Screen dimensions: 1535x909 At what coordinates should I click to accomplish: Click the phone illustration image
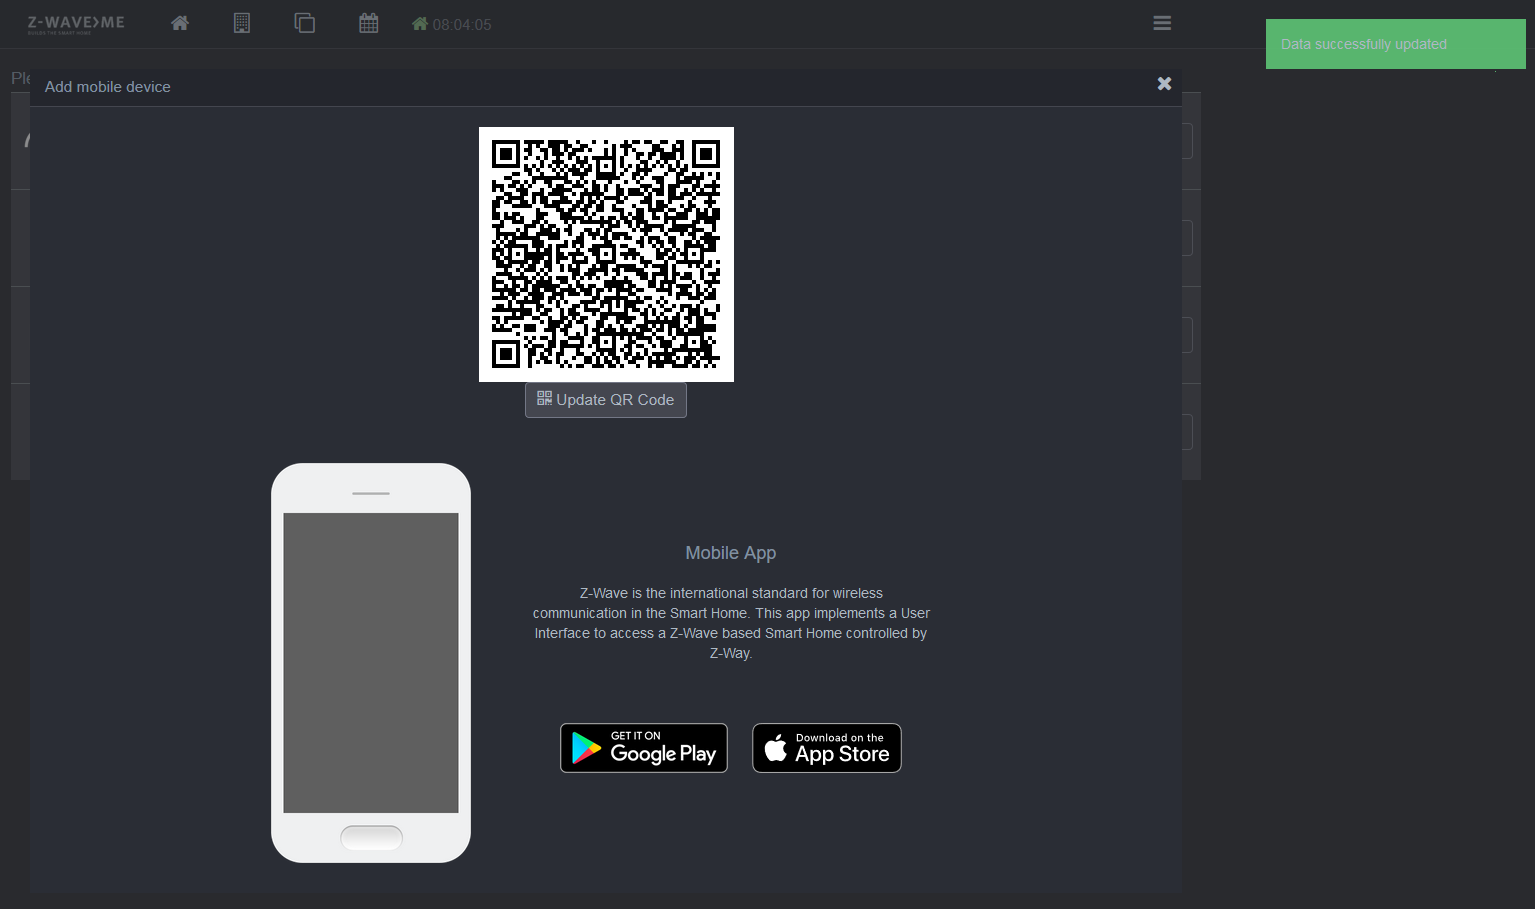[x=371, y=663]
